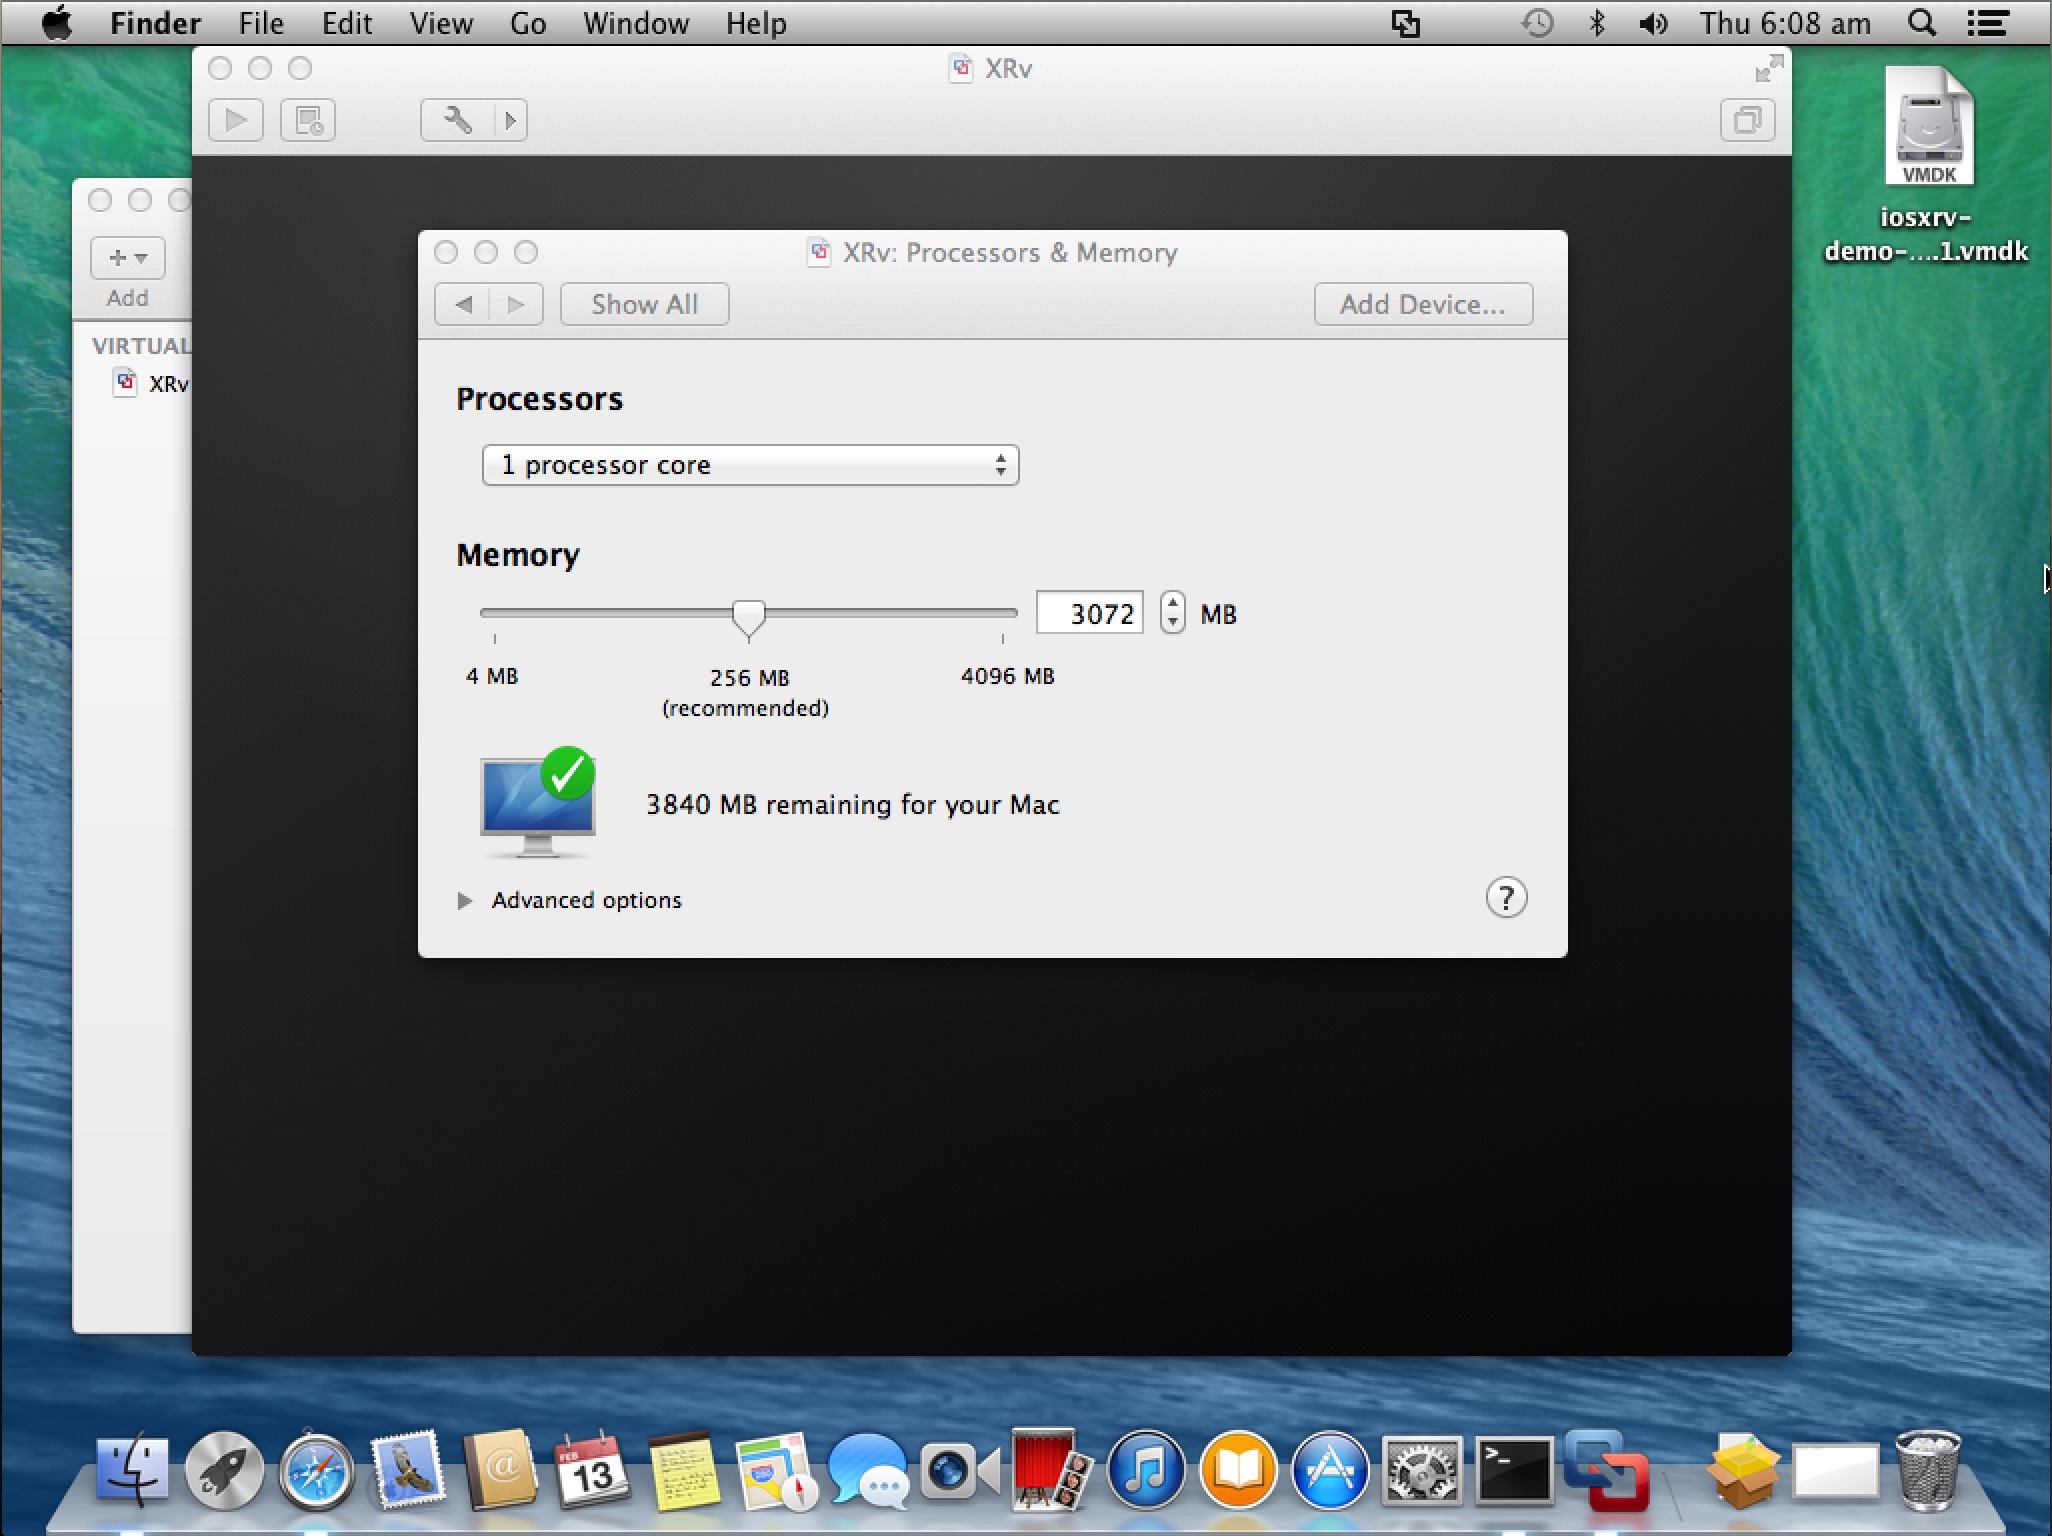
Task: Open Maps from the Dock
Action: point(776,1470)
